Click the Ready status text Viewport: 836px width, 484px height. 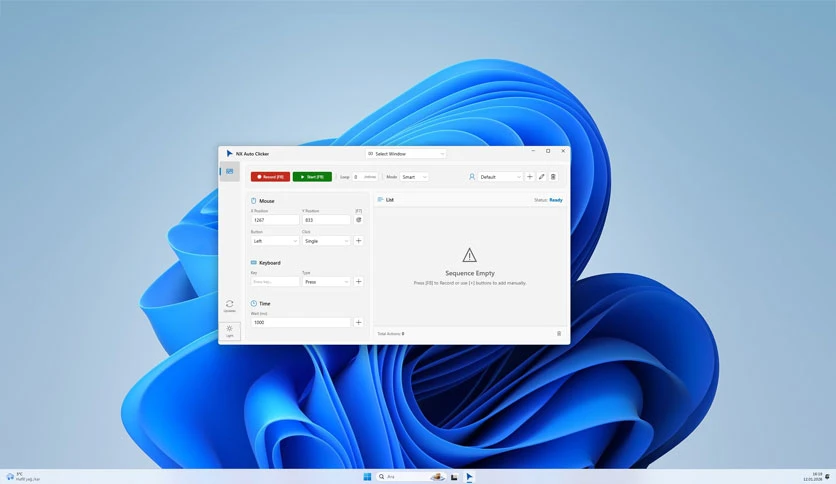click(x=556, y=200)
